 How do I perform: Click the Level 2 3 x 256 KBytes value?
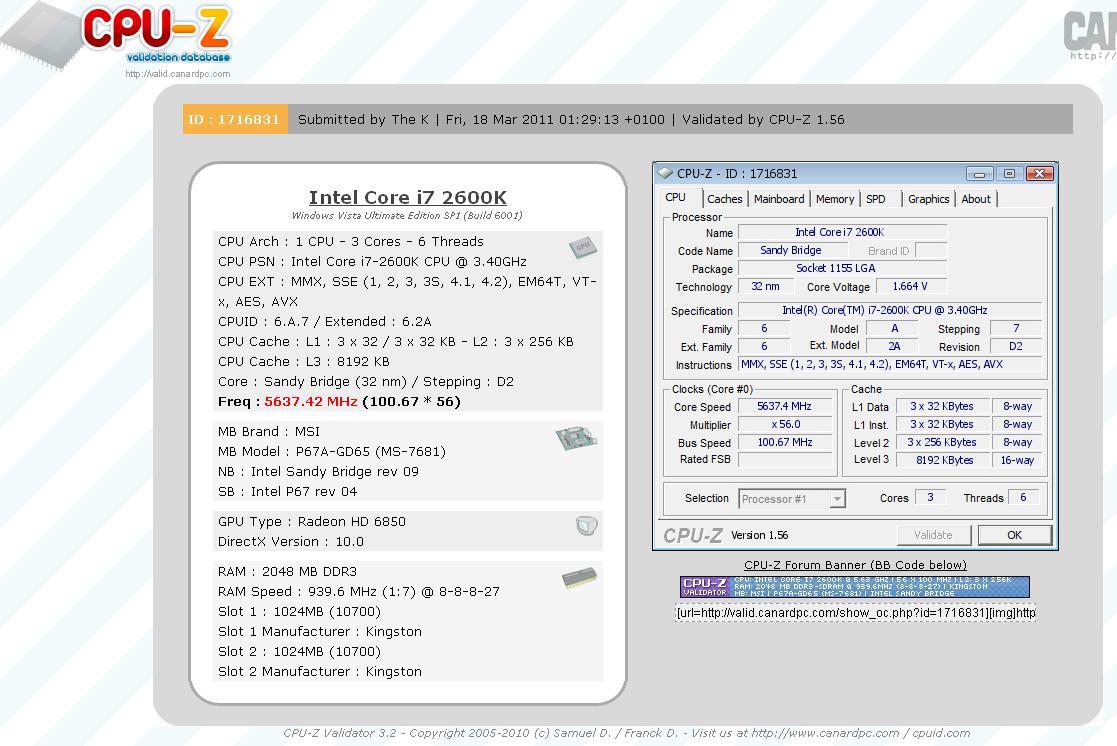tap(943, 442)
